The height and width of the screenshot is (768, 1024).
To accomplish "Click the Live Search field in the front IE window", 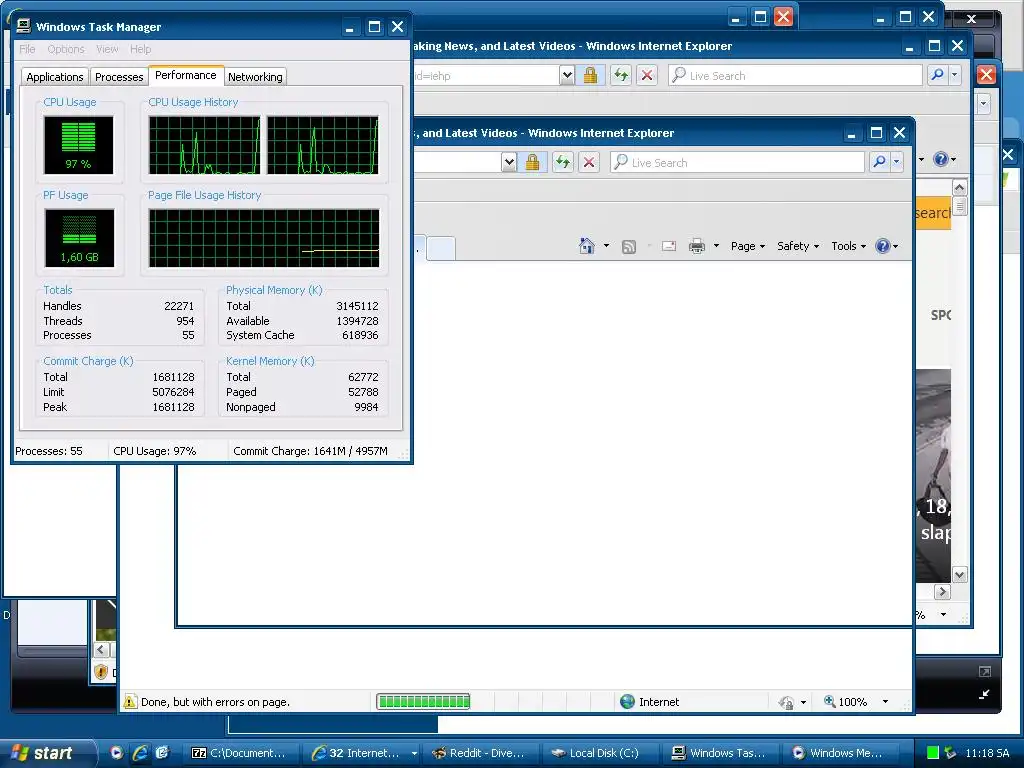I will [737, 162].
